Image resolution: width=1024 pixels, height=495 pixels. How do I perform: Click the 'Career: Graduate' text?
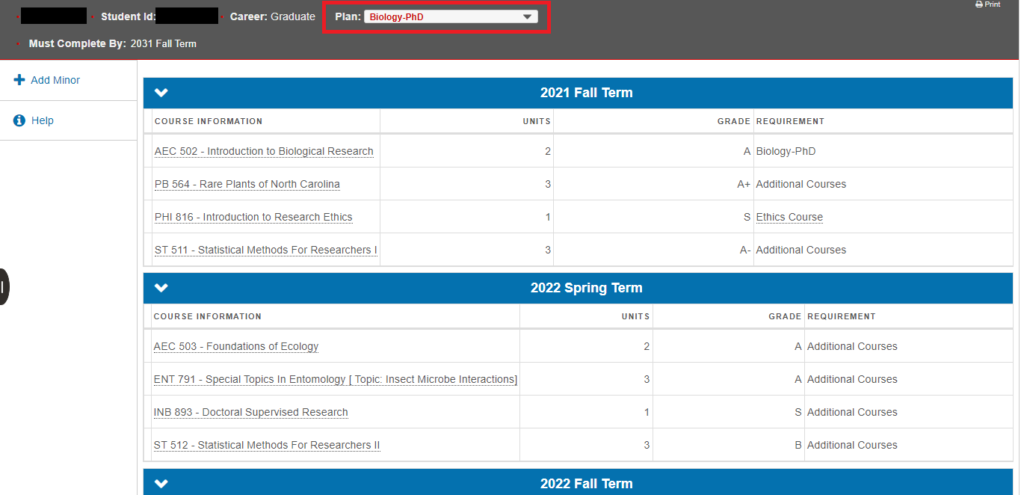pyautogui.click(x=272, y=16)
